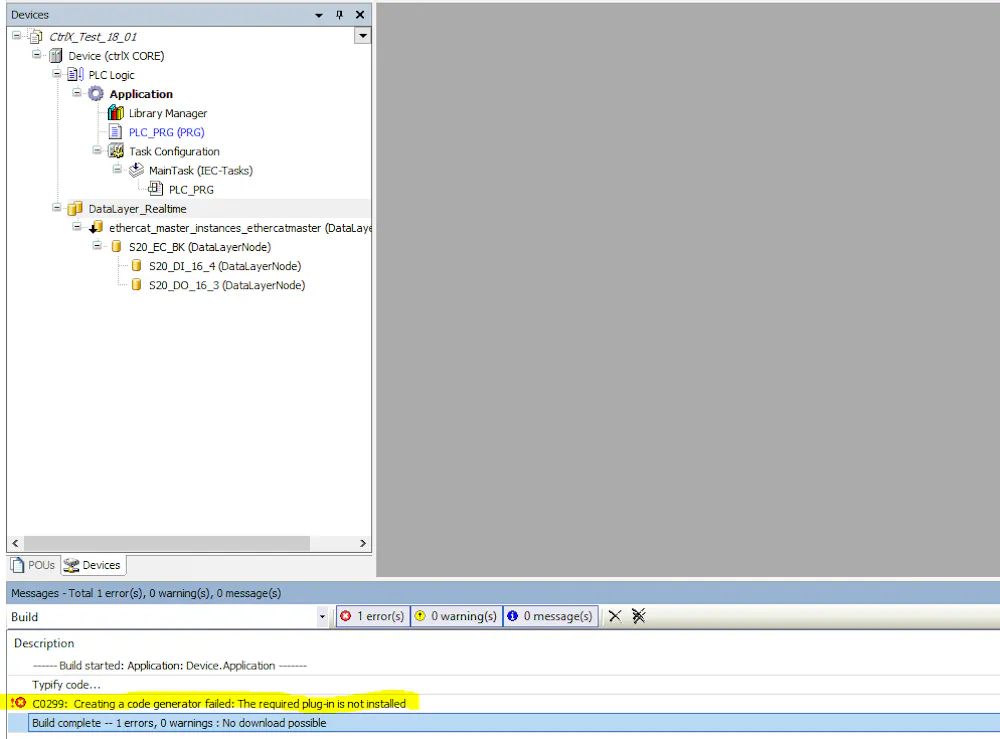The image size is (1000, 739).
Task: Switch to the POUs tab
Action: [x=33, y=565]
